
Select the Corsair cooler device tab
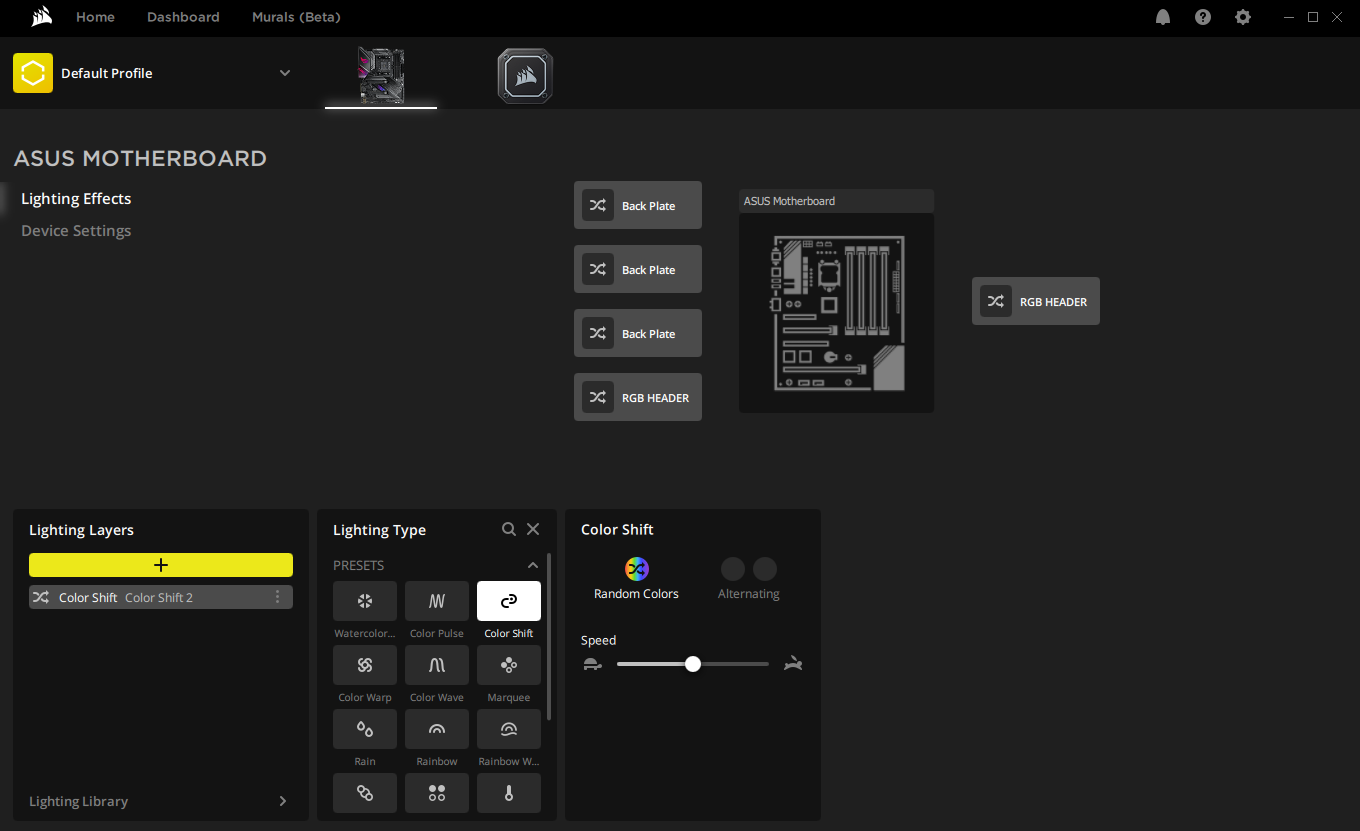(x=525, y=76)
